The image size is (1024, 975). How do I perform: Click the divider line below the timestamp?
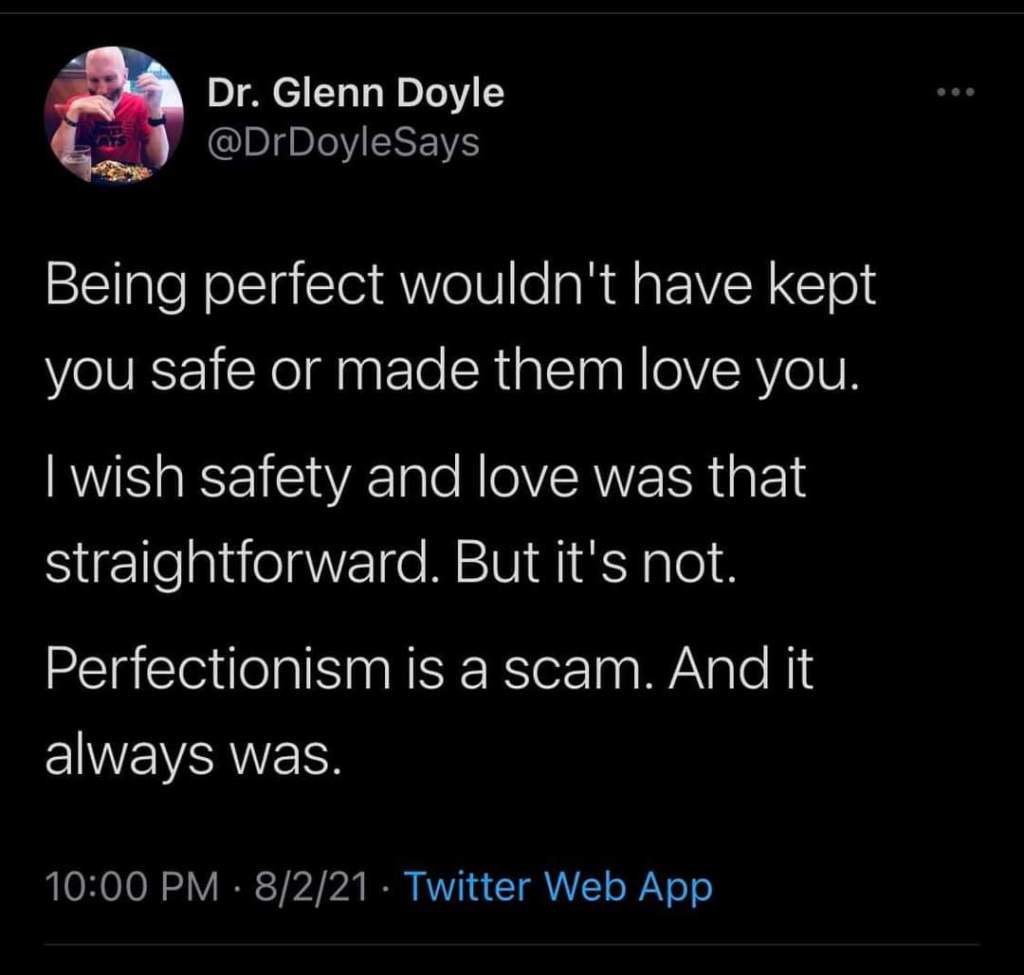point(512,944)
